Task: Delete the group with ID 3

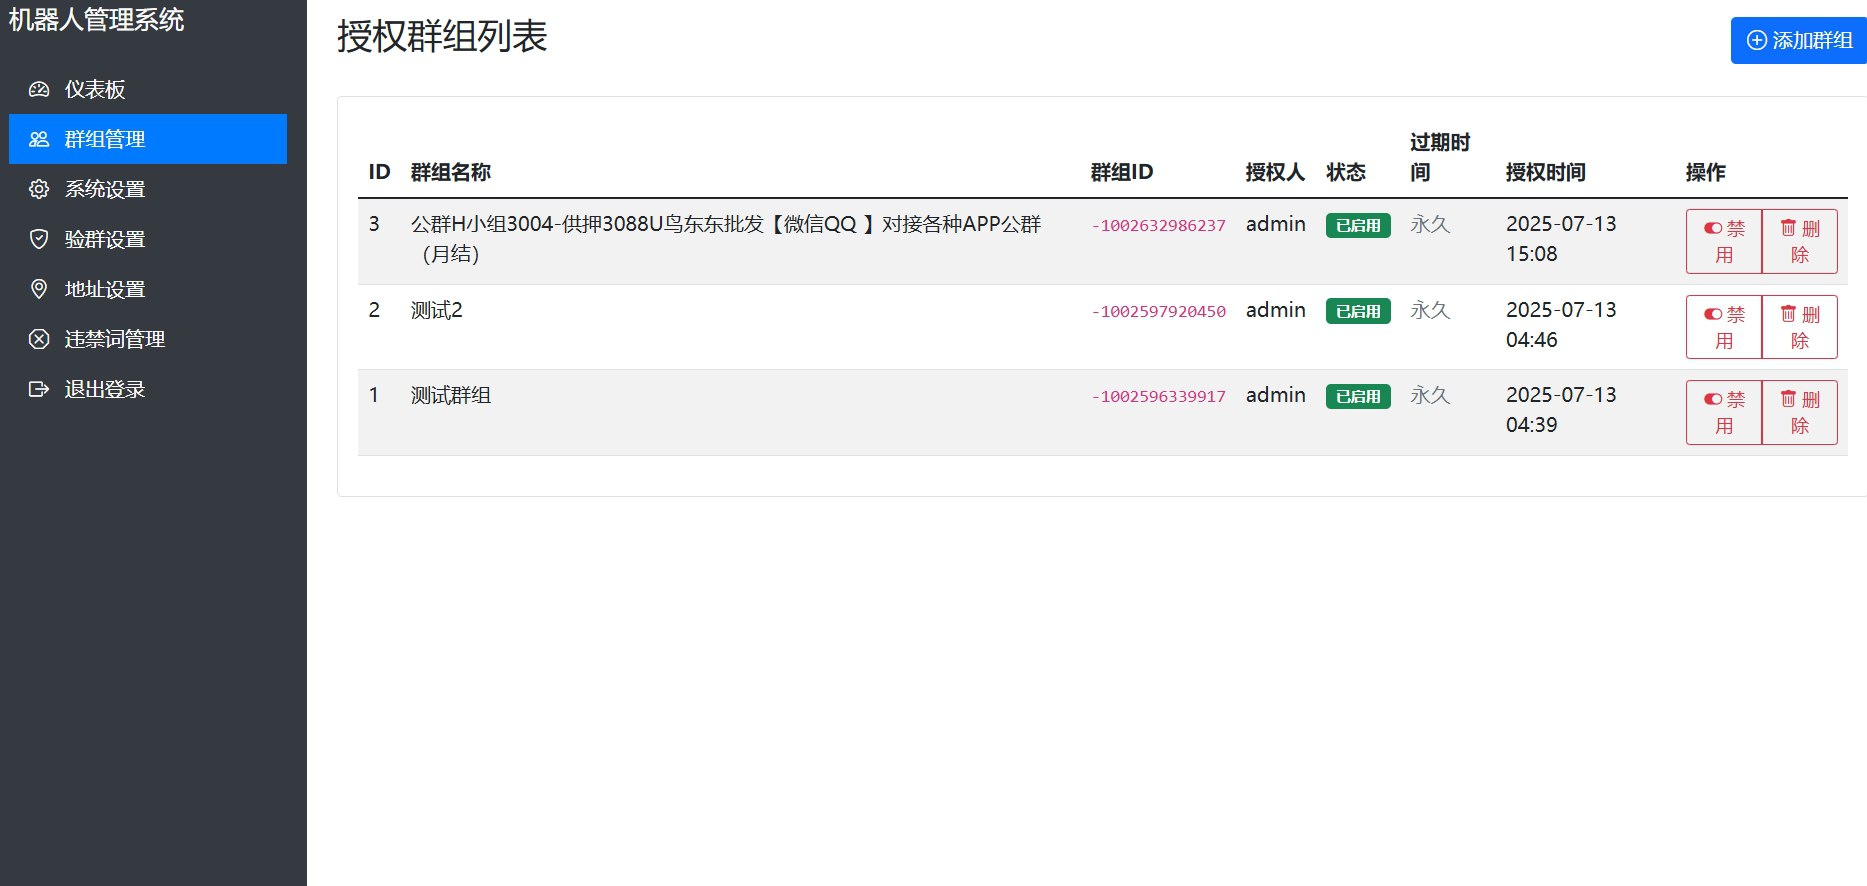Action: (1799, 241)
